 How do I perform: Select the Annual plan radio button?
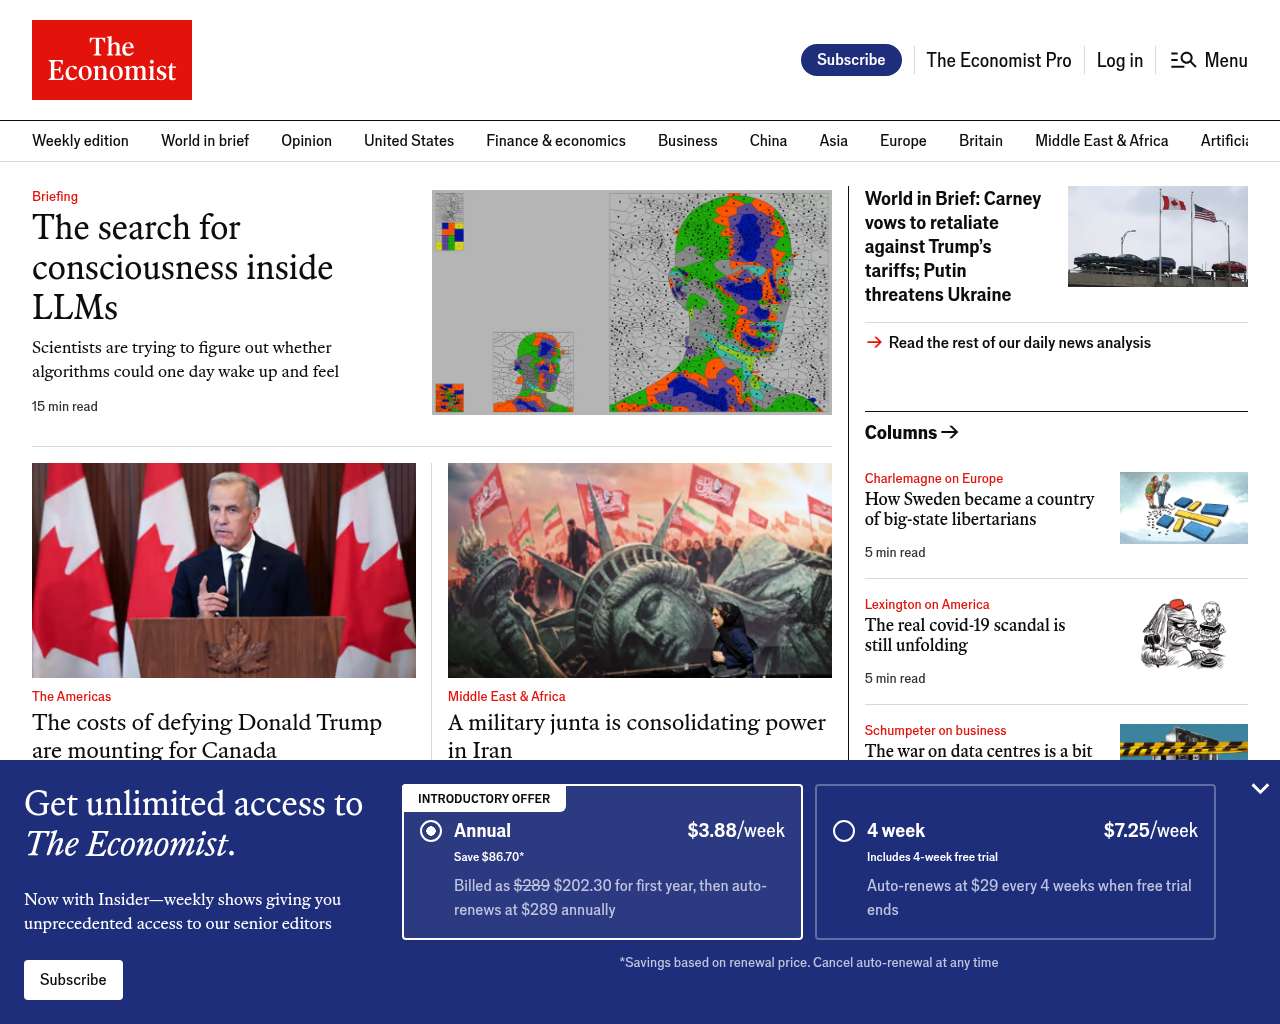[431, 831]
